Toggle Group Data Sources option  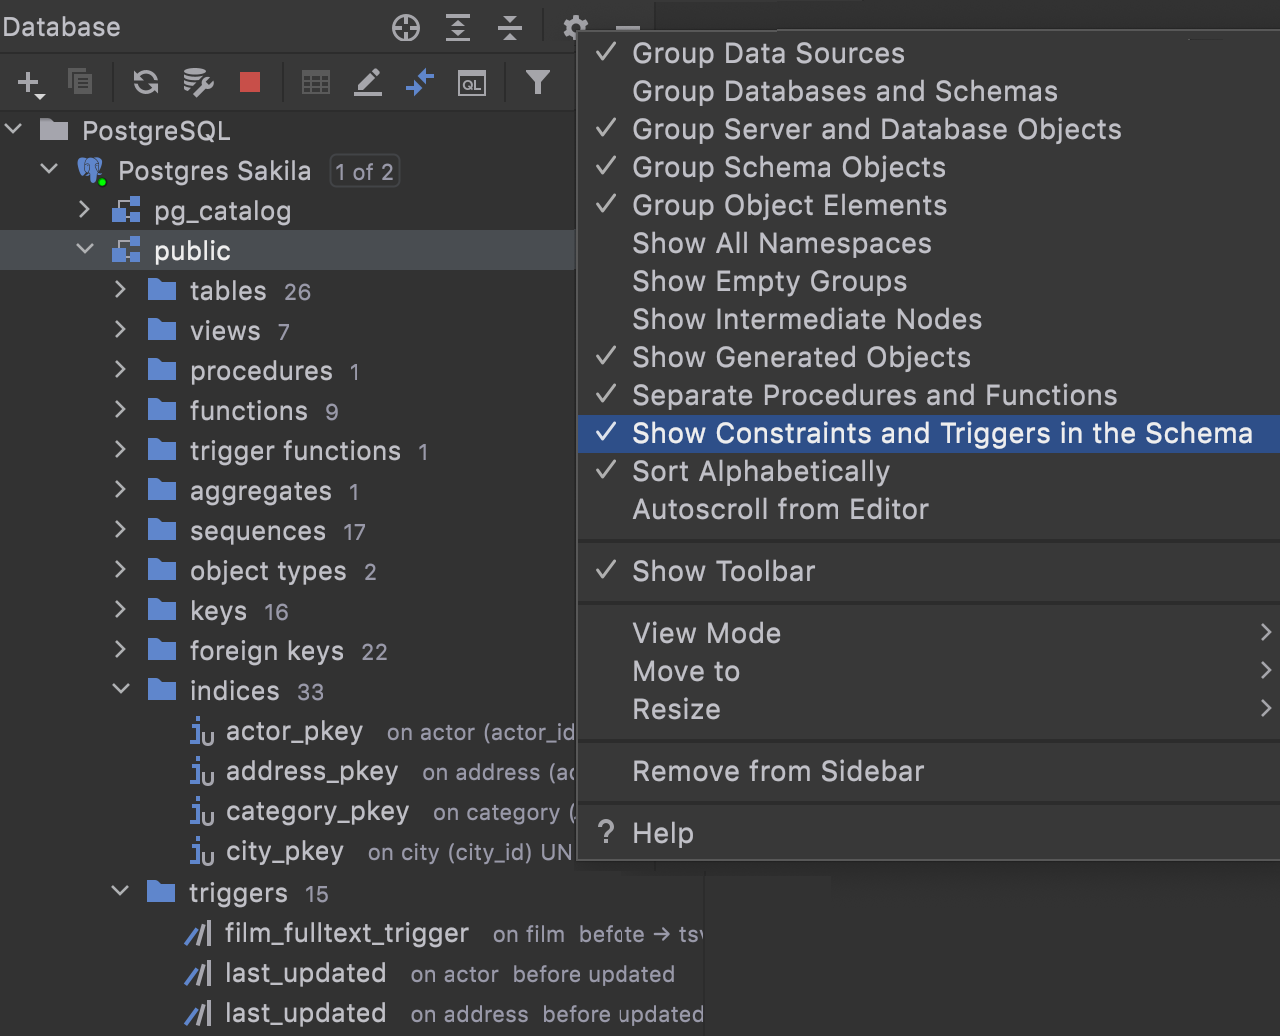[x=768, y=53]
